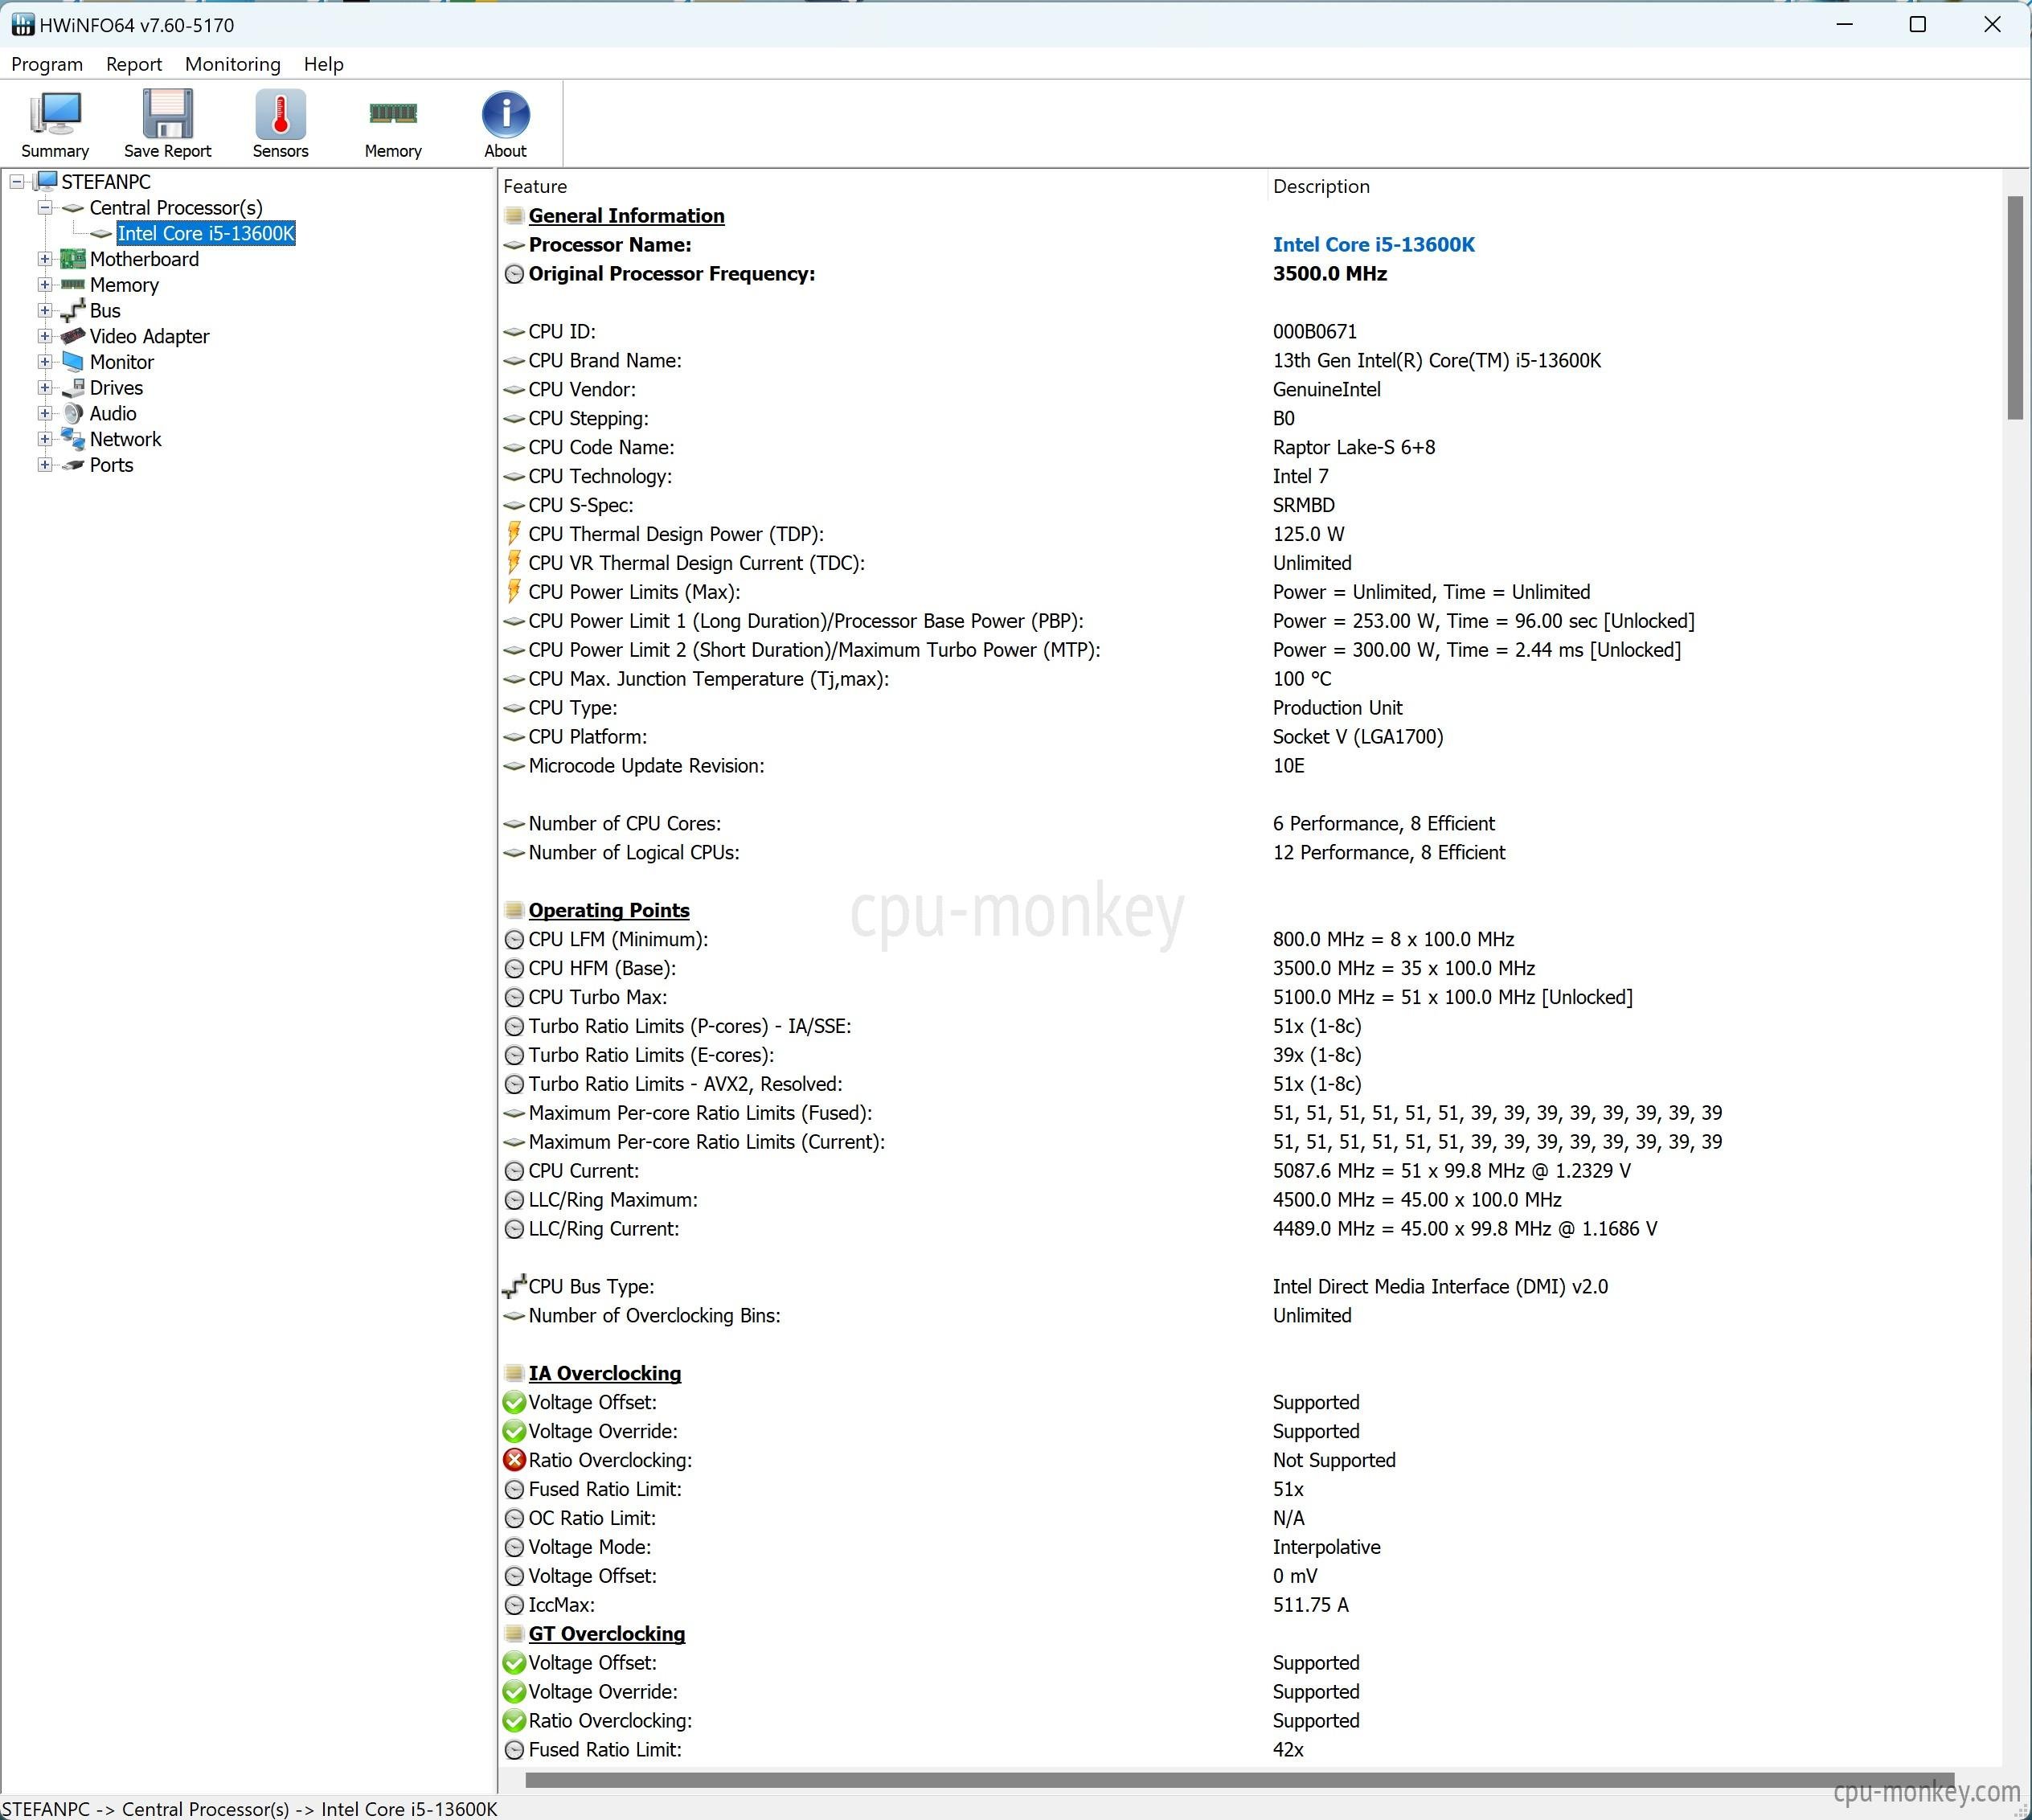Click the Motherboard tree icon
The height and width of the screenshot is (1820, 2032).
click(73, 259)
